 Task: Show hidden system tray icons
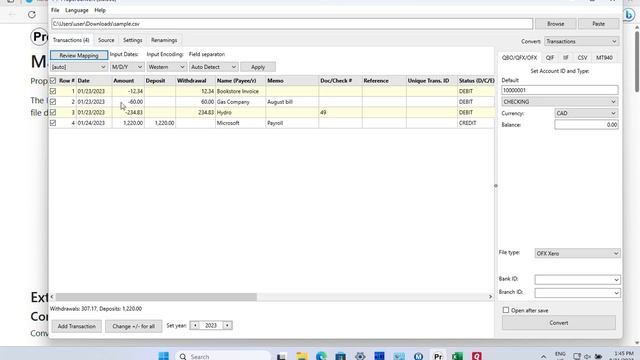click(543, 356)
